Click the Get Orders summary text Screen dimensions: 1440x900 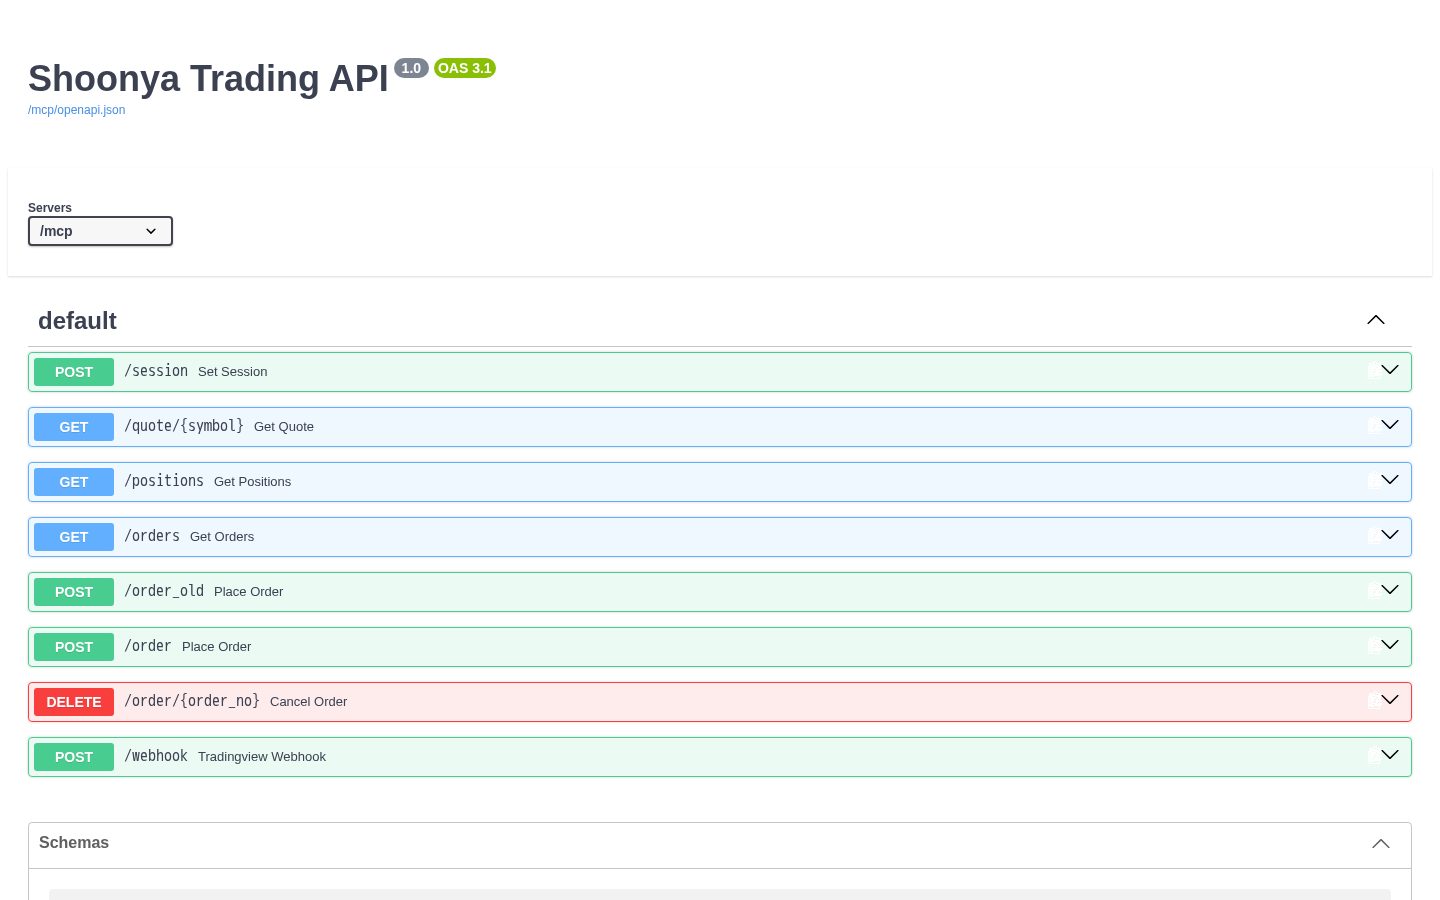click(x=222, y=537)
